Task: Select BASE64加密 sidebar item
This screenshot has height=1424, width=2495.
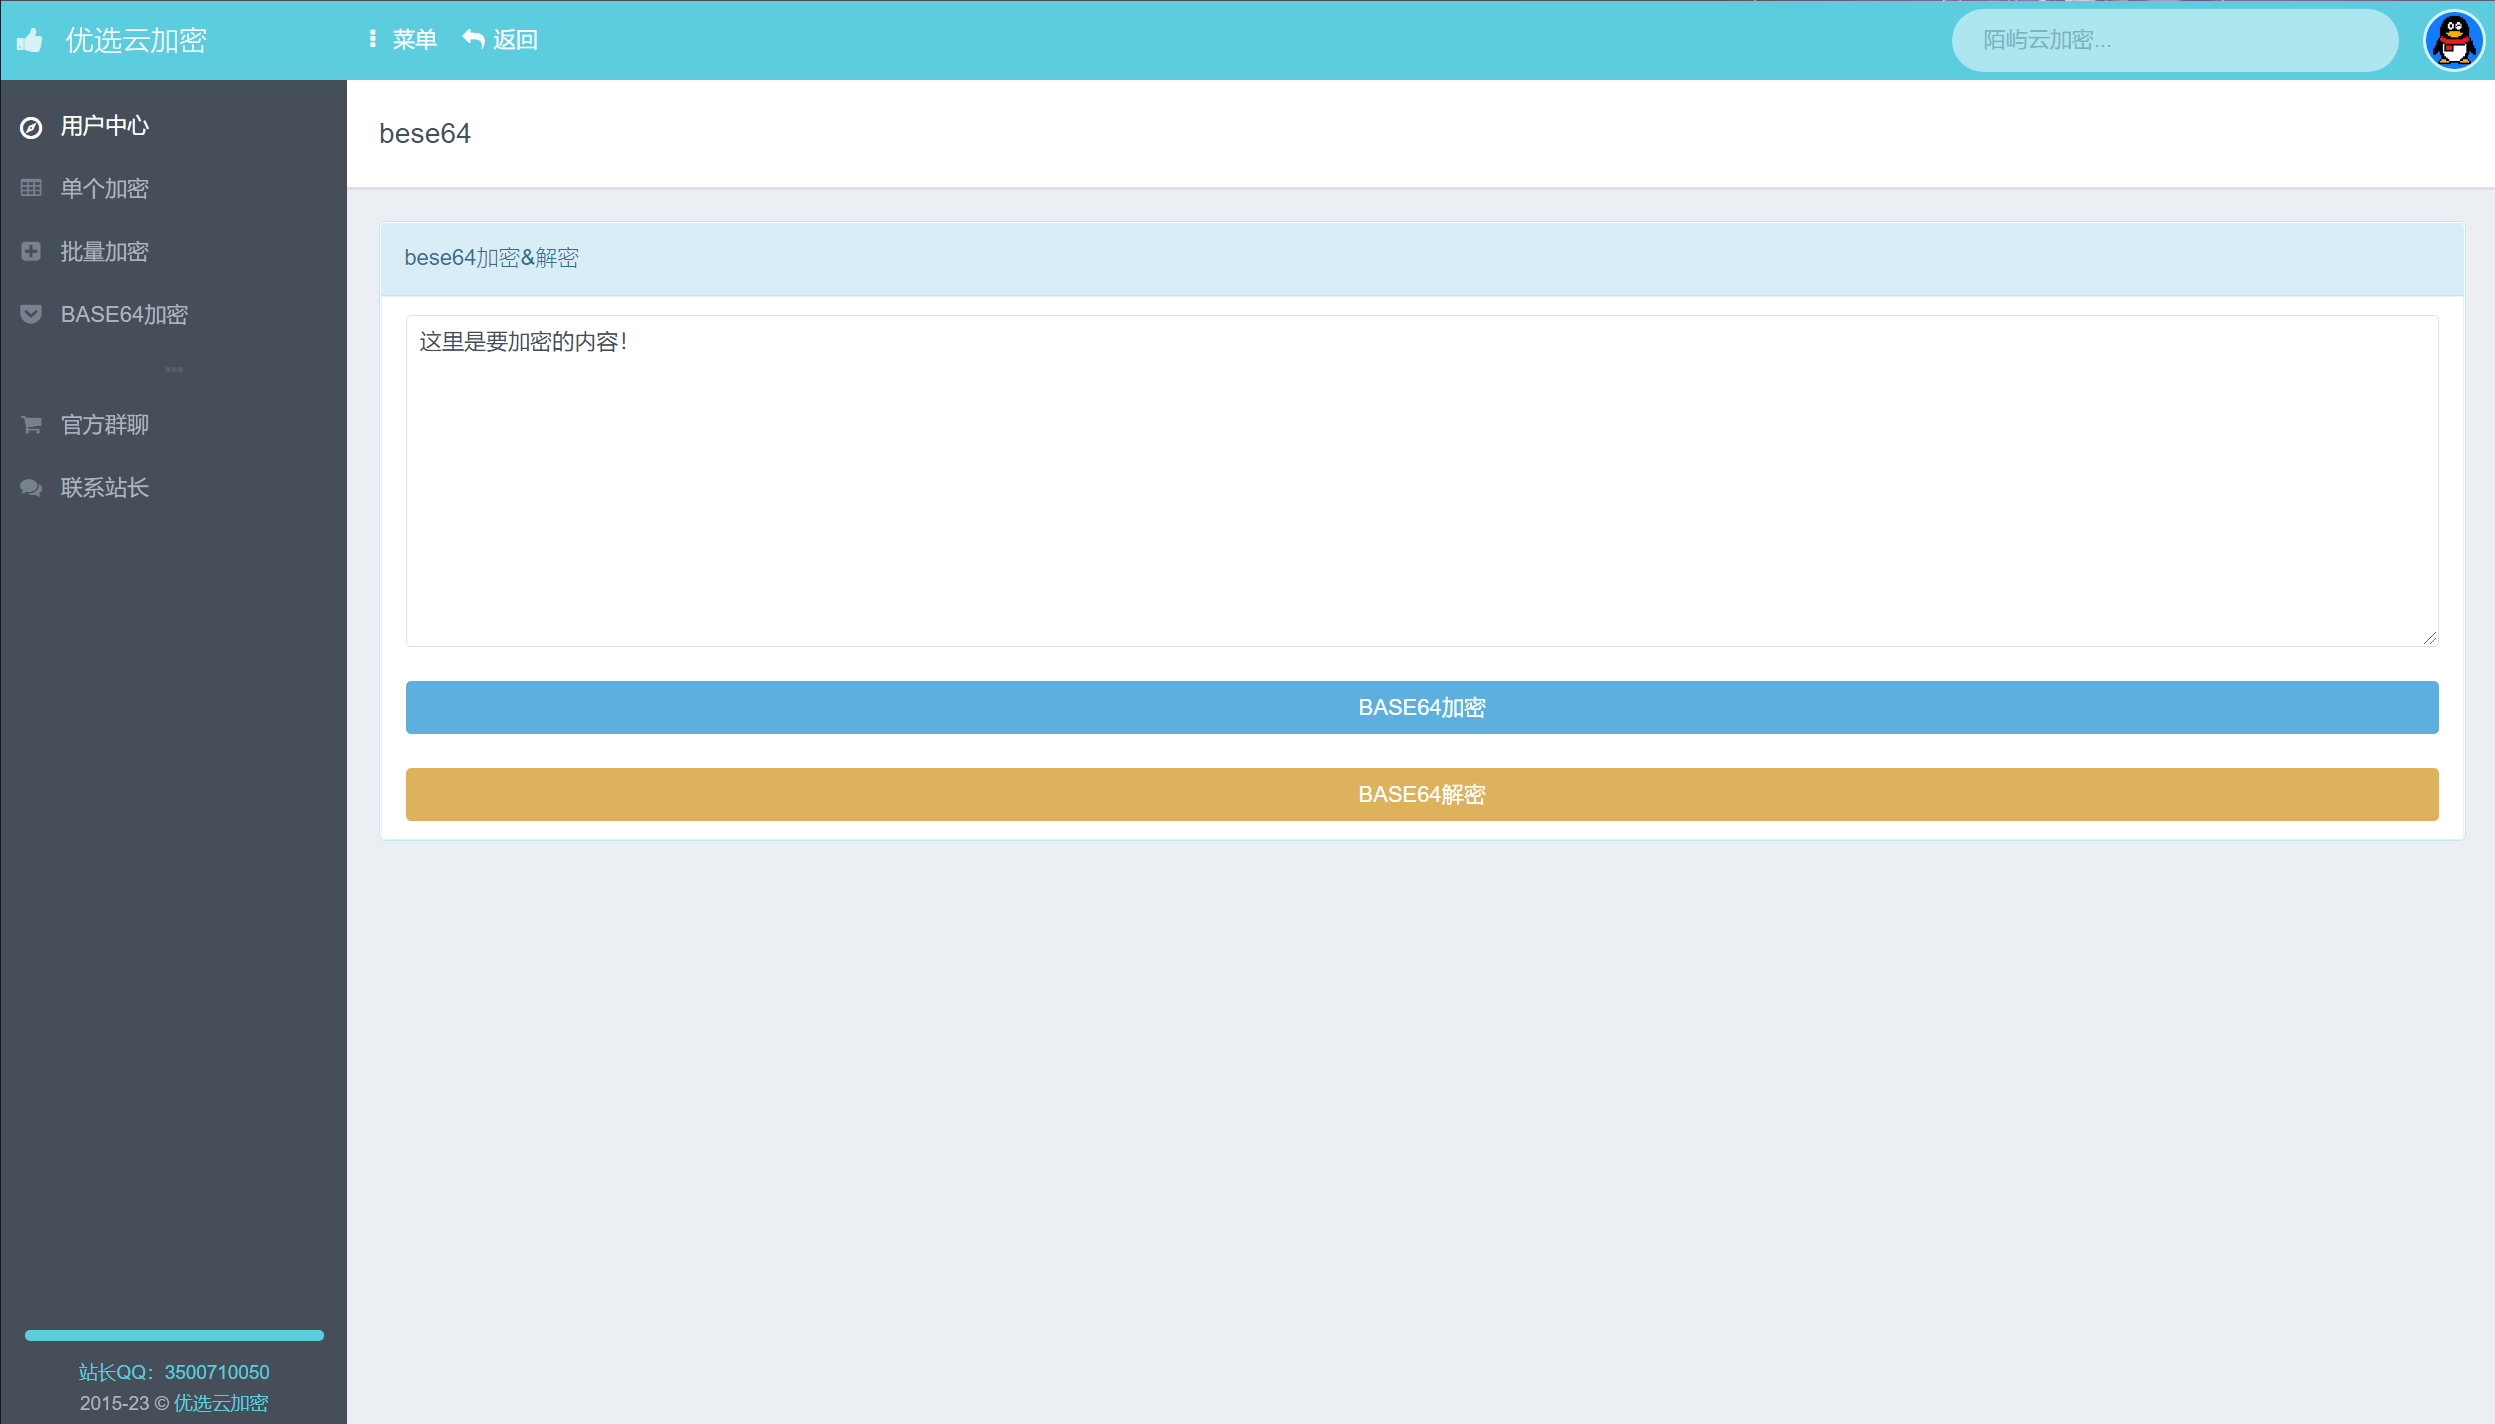Action: [124, 315]
